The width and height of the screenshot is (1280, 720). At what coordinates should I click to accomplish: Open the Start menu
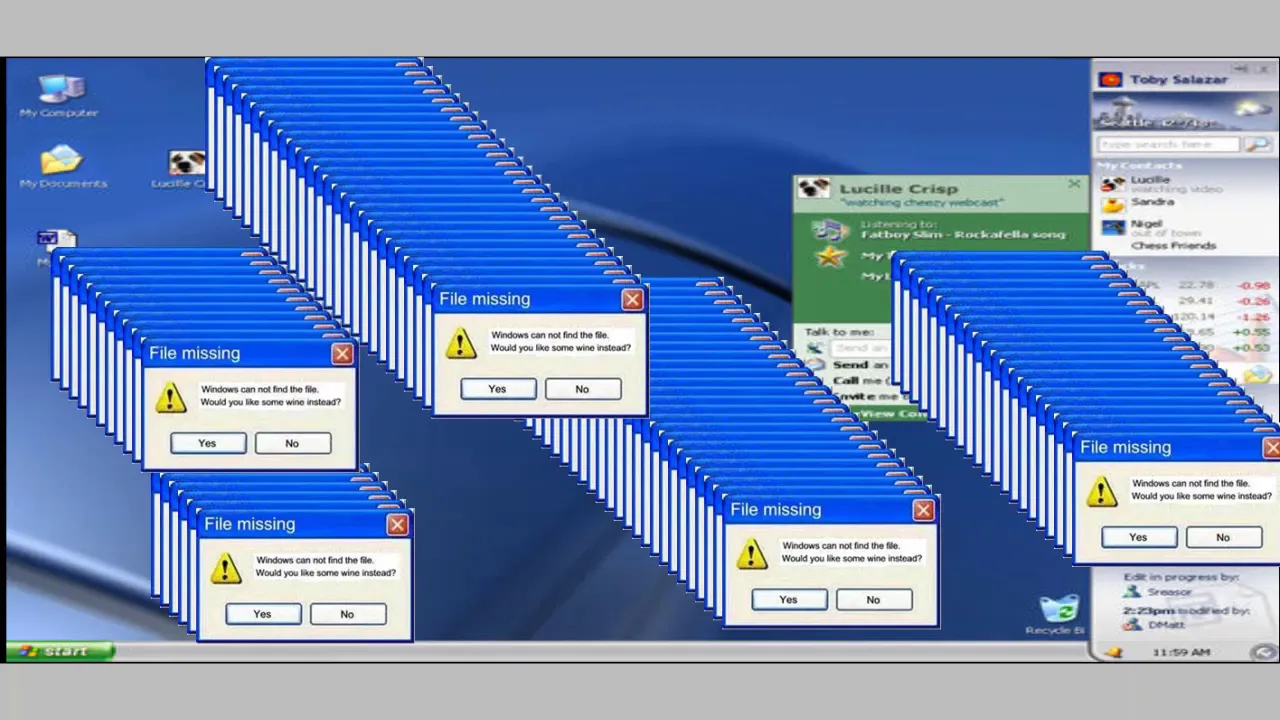(60, 652)
